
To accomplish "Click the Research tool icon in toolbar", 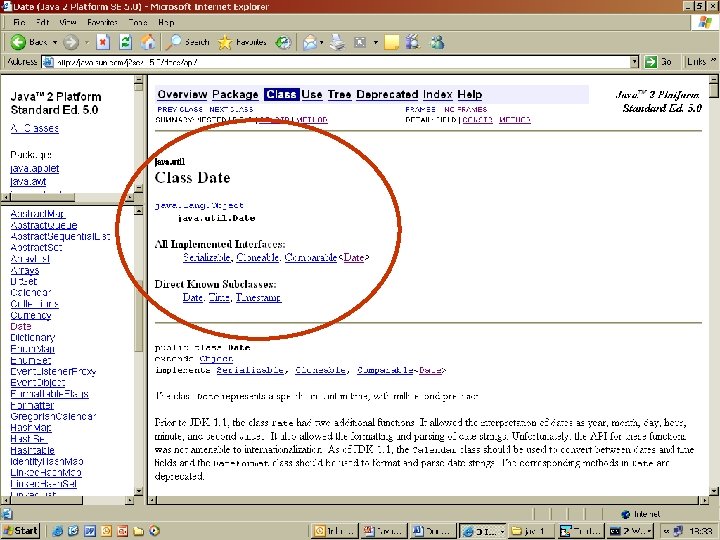I will coord(413,42).
